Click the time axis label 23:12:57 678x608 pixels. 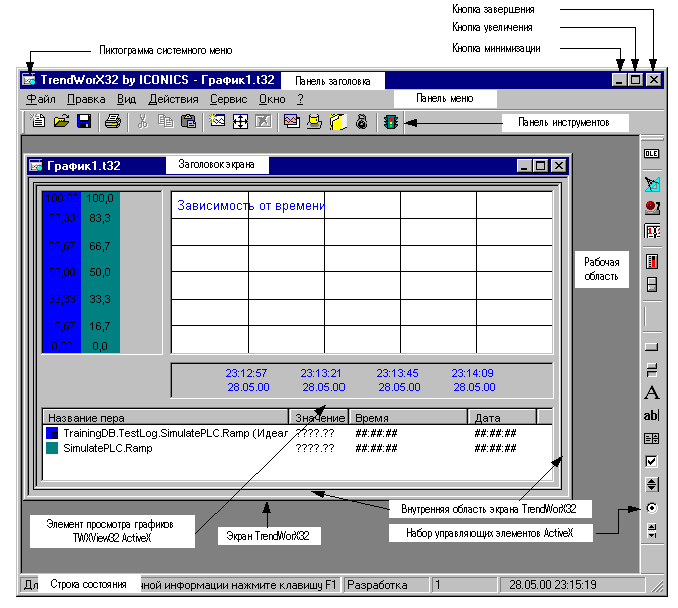pos(246,373)
